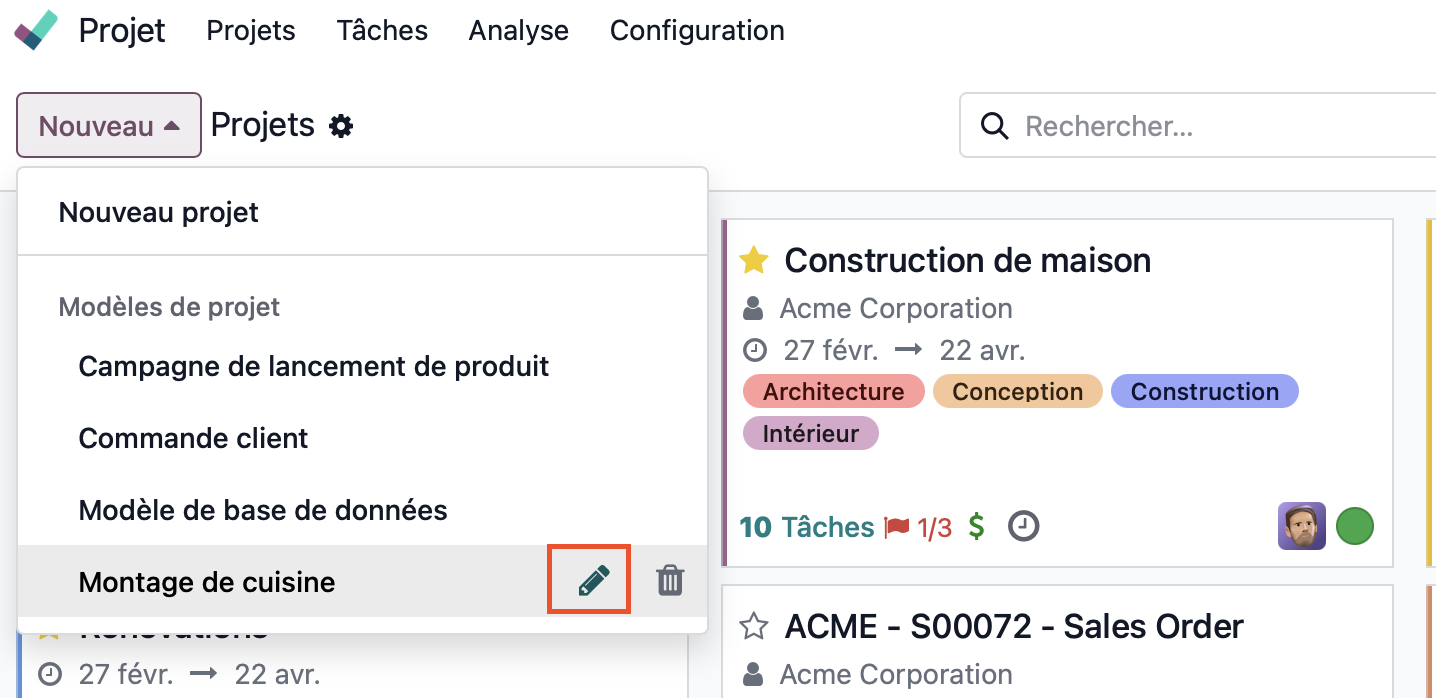This screenshot has height=698, width=1436.
Task: Open the Tâches menu
Action: (382, 30)
